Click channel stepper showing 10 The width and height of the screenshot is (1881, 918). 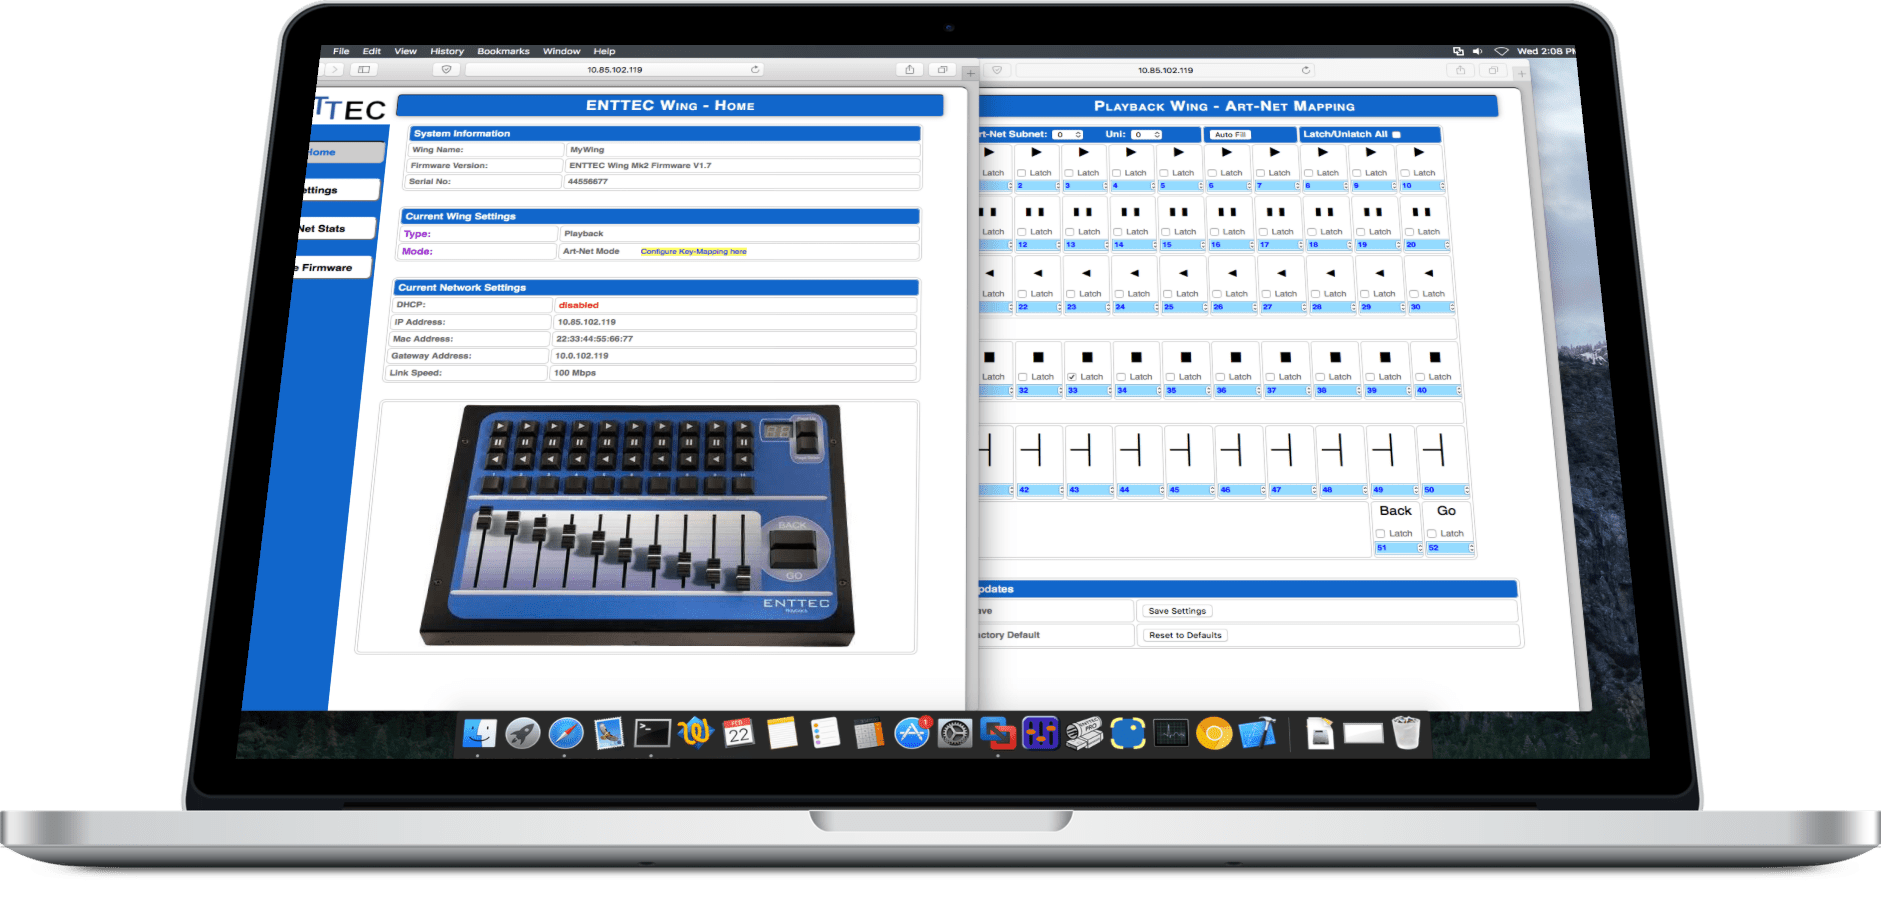click(x=1423, y=185)
